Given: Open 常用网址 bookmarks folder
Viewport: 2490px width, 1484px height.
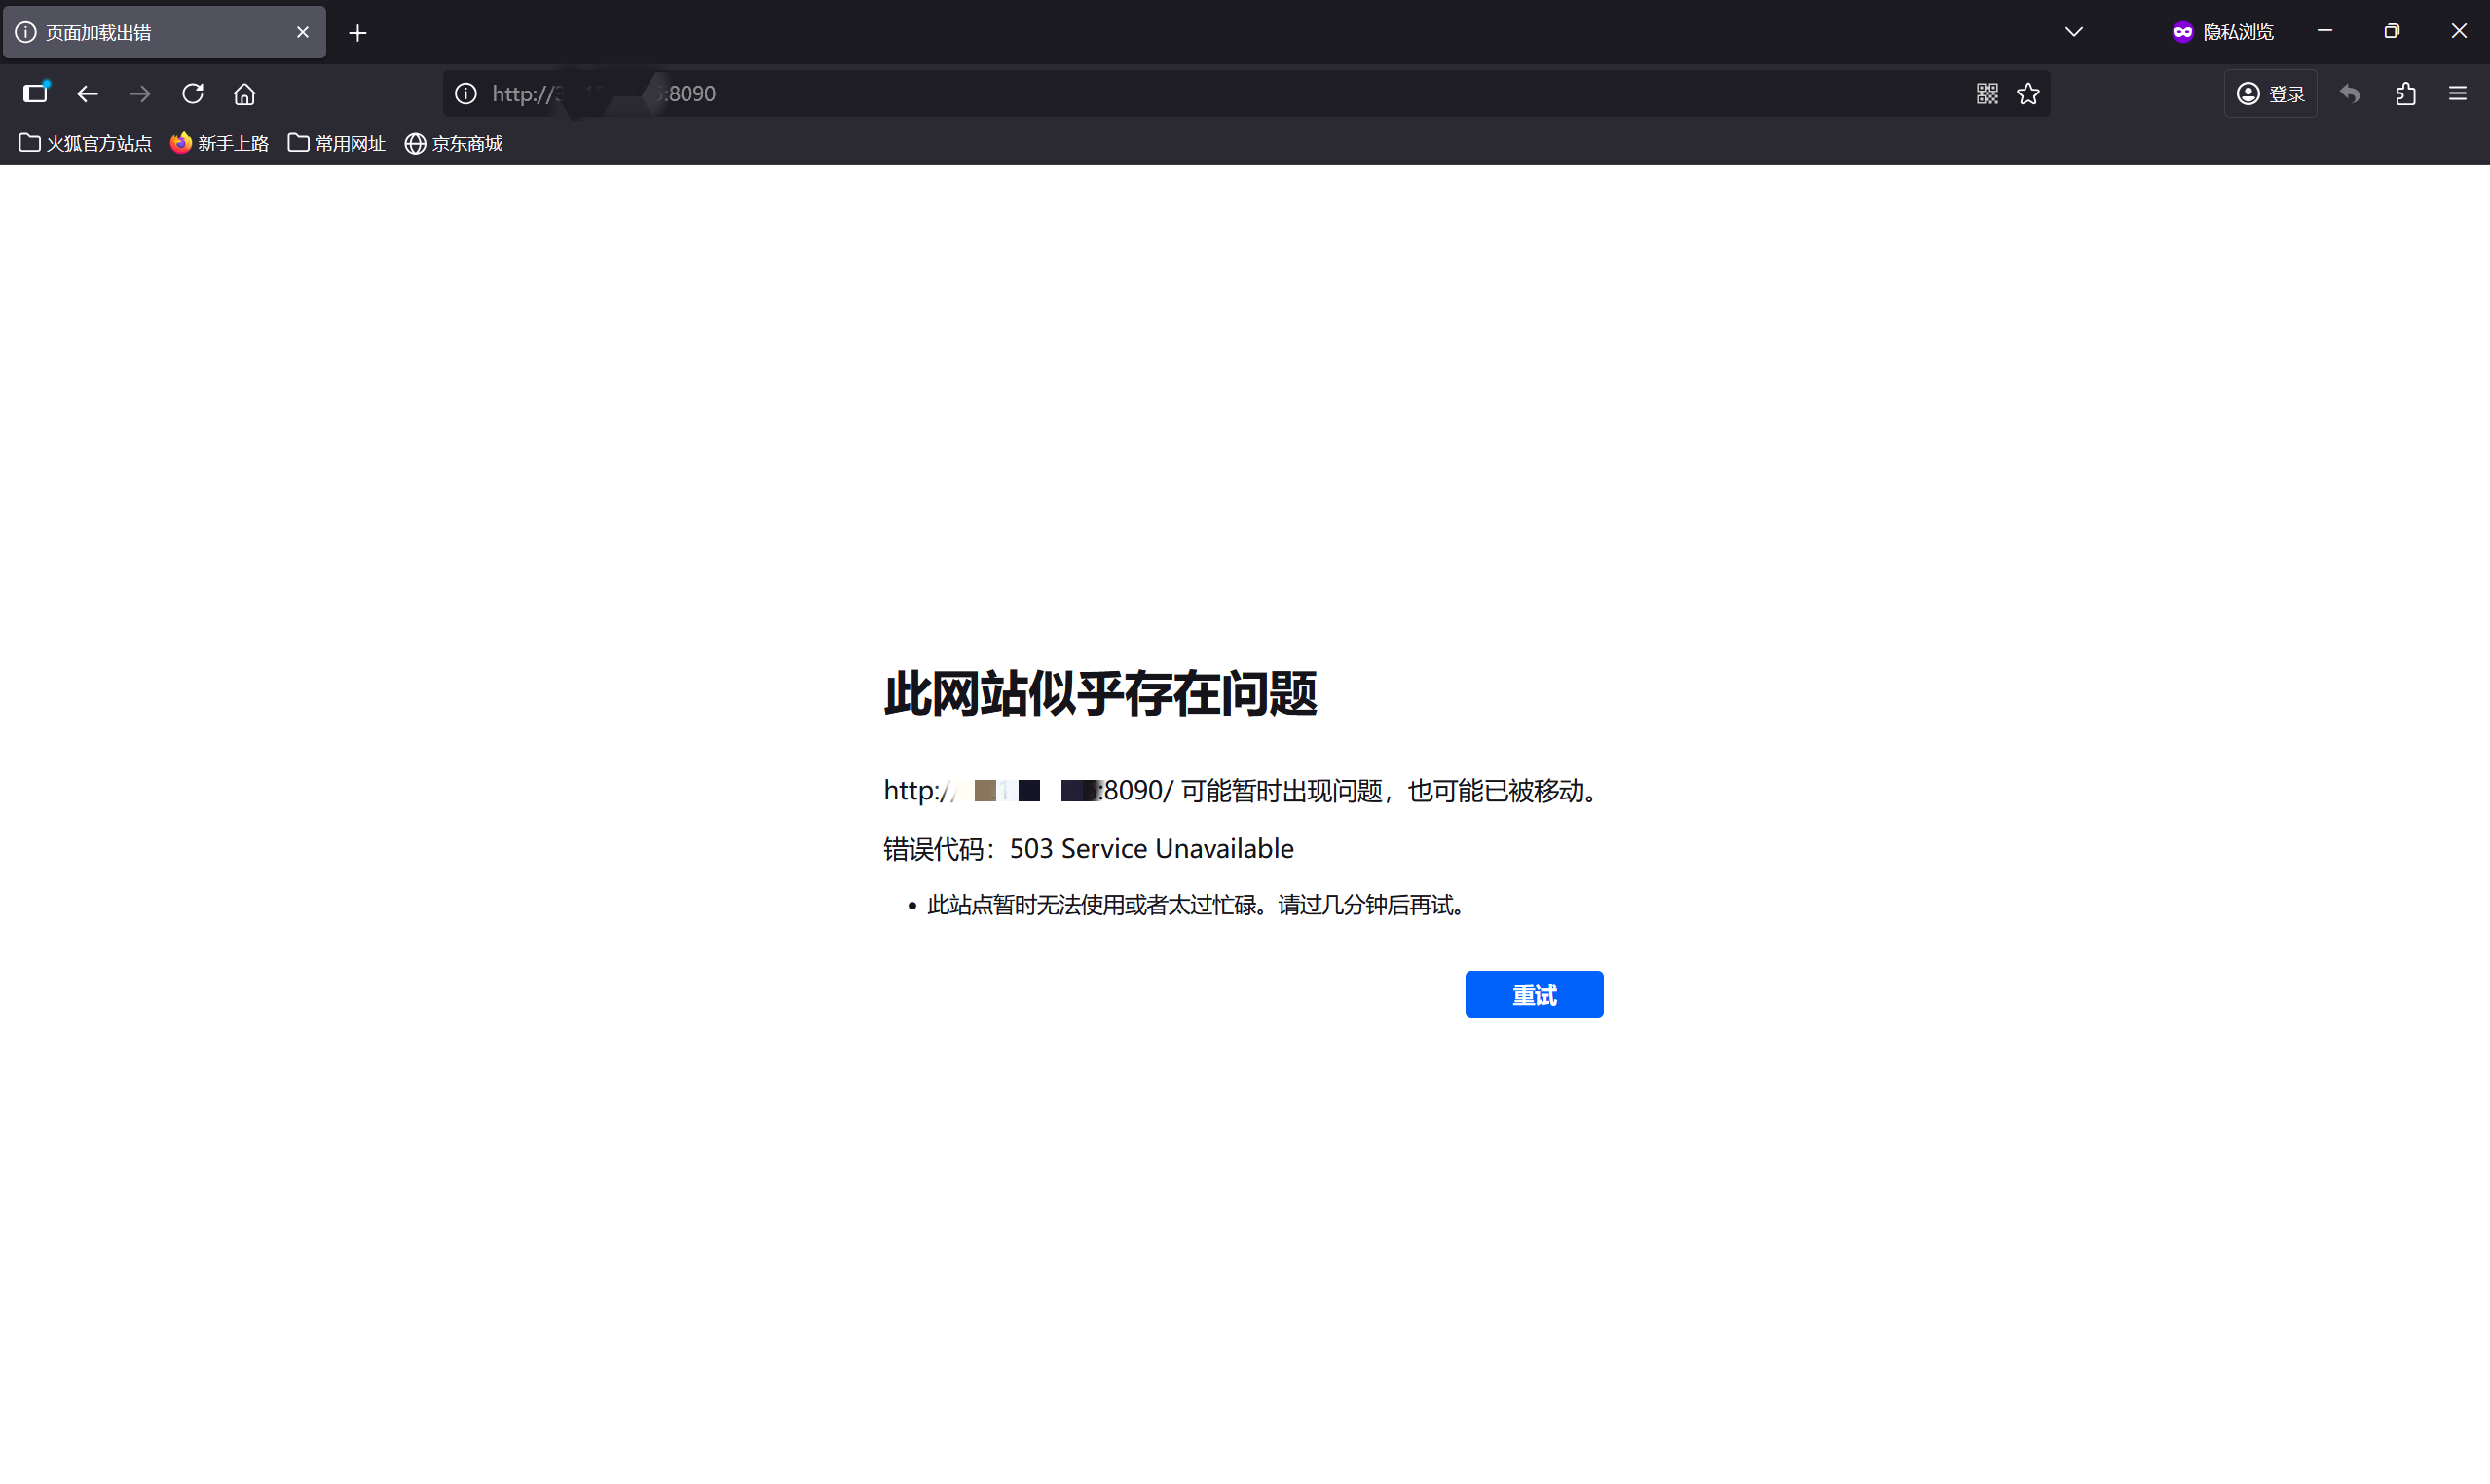Looking at the screenshot, I should click(337, 143).
